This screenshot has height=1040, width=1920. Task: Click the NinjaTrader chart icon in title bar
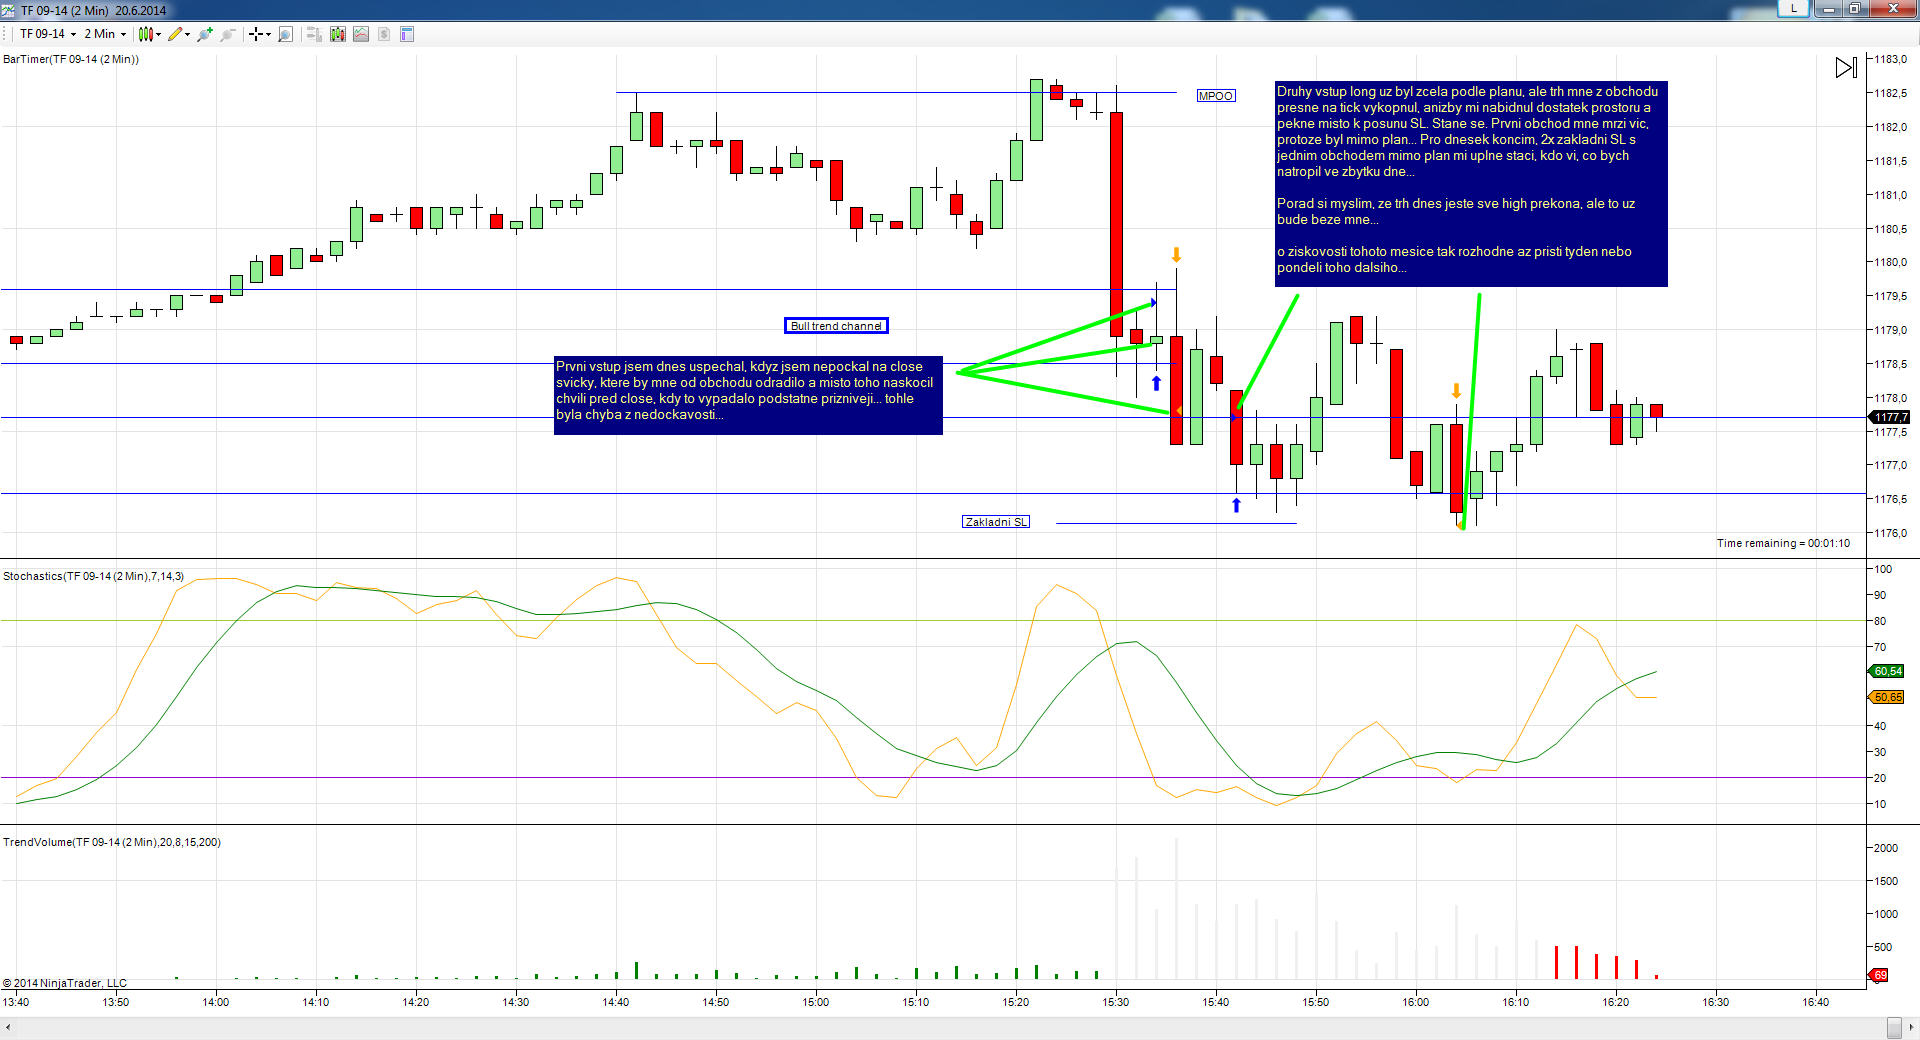(8, 10)
